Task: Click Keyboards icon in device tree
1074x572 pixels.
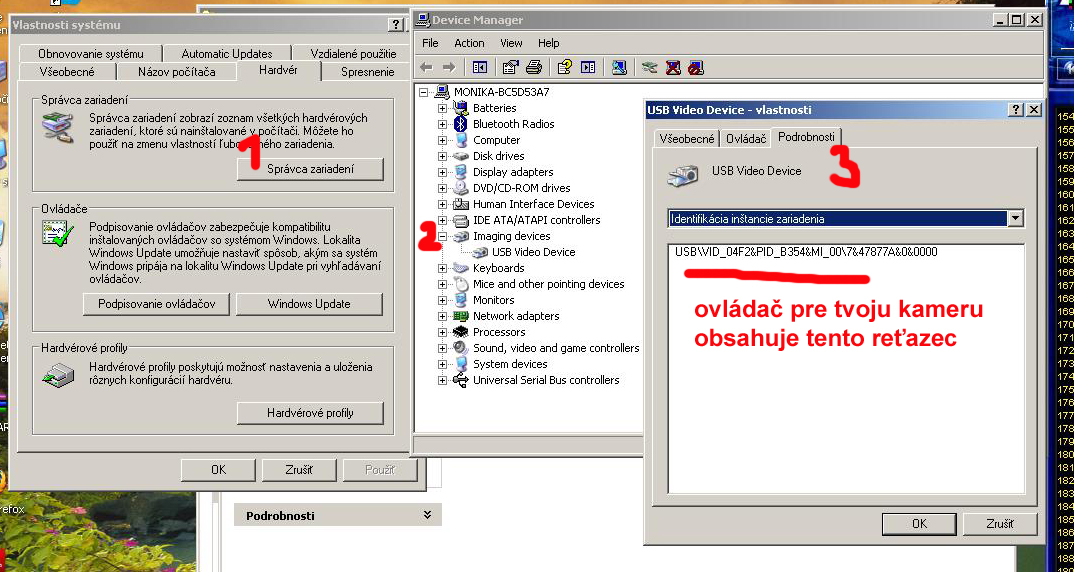Action: (x=461, y=268)
